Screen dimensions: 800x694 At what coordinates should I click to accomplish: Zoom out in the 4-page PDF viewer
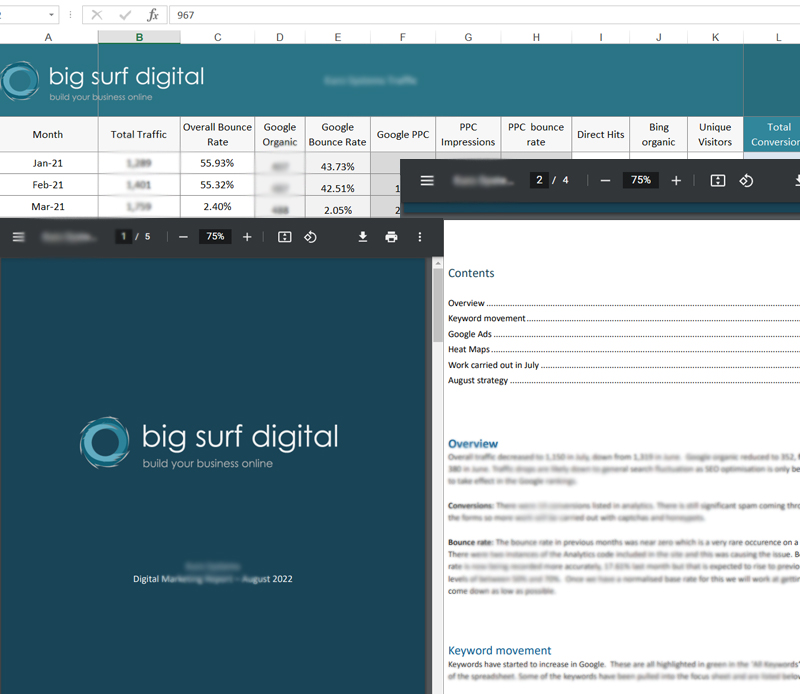pos(605,181)
